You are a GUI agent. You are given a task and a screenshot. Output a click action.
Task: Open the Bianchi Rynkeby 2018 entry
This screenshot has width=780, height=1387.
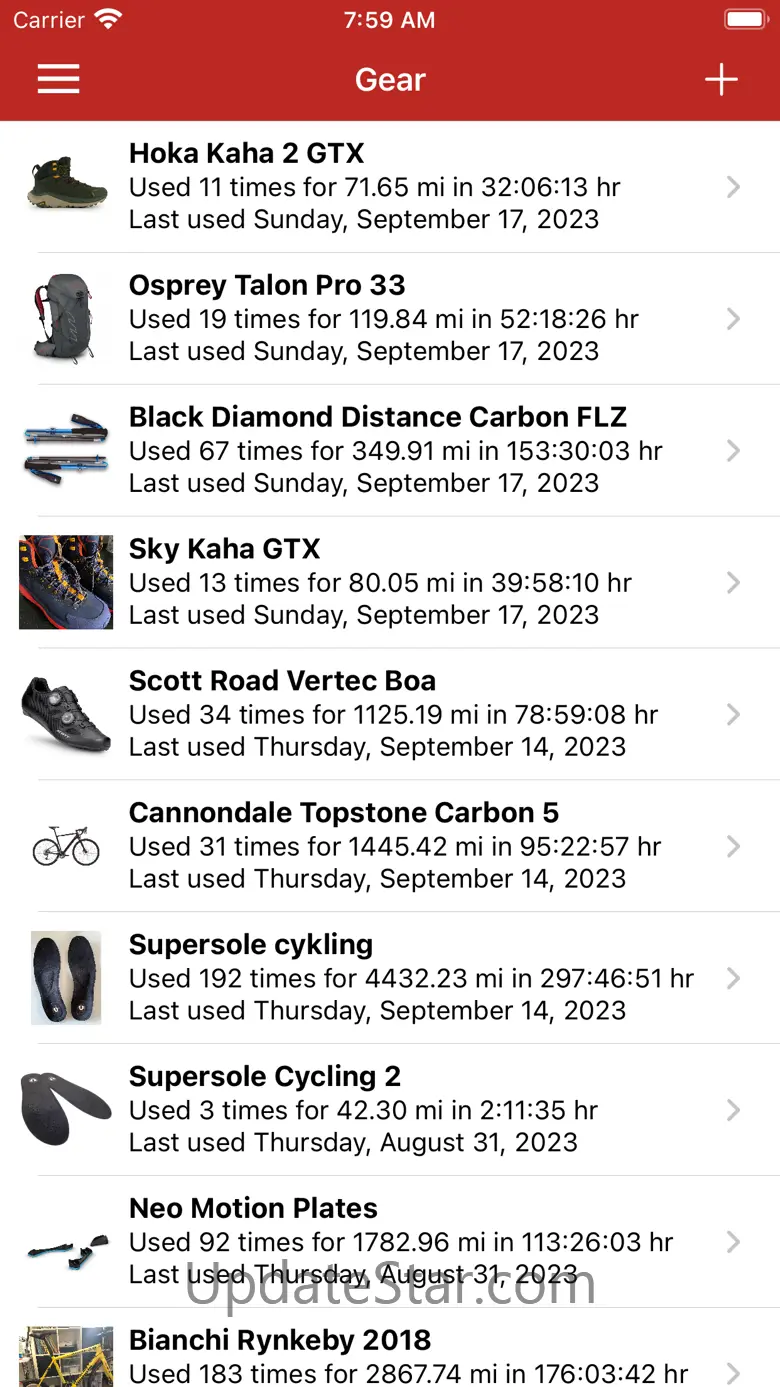click(280, 1341)
